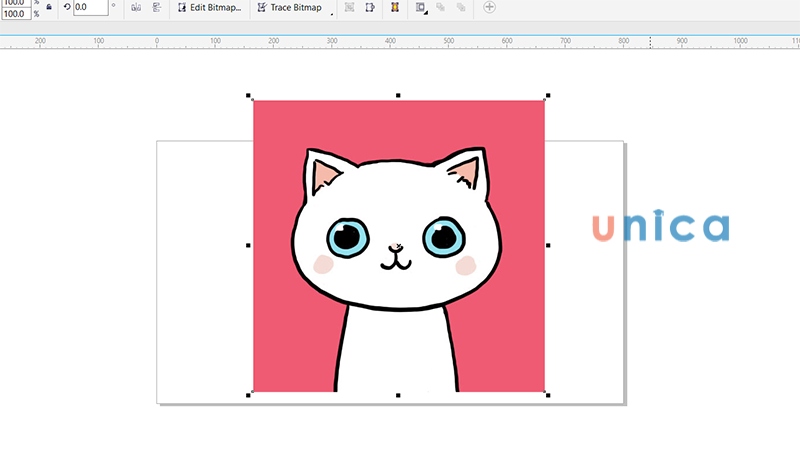Toggle the lock ratio padlock
This screenshot has height=450, width=800.
[49, 7]
